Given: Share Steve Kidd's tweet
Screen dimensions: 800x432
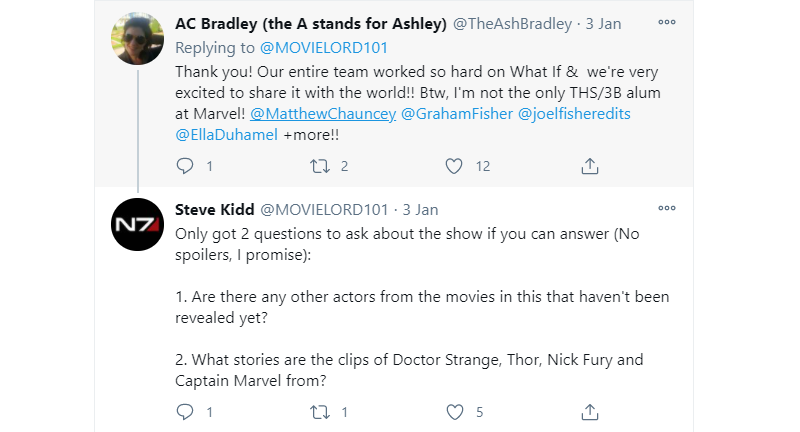Looking at the screenshot, I should [590, 411].
